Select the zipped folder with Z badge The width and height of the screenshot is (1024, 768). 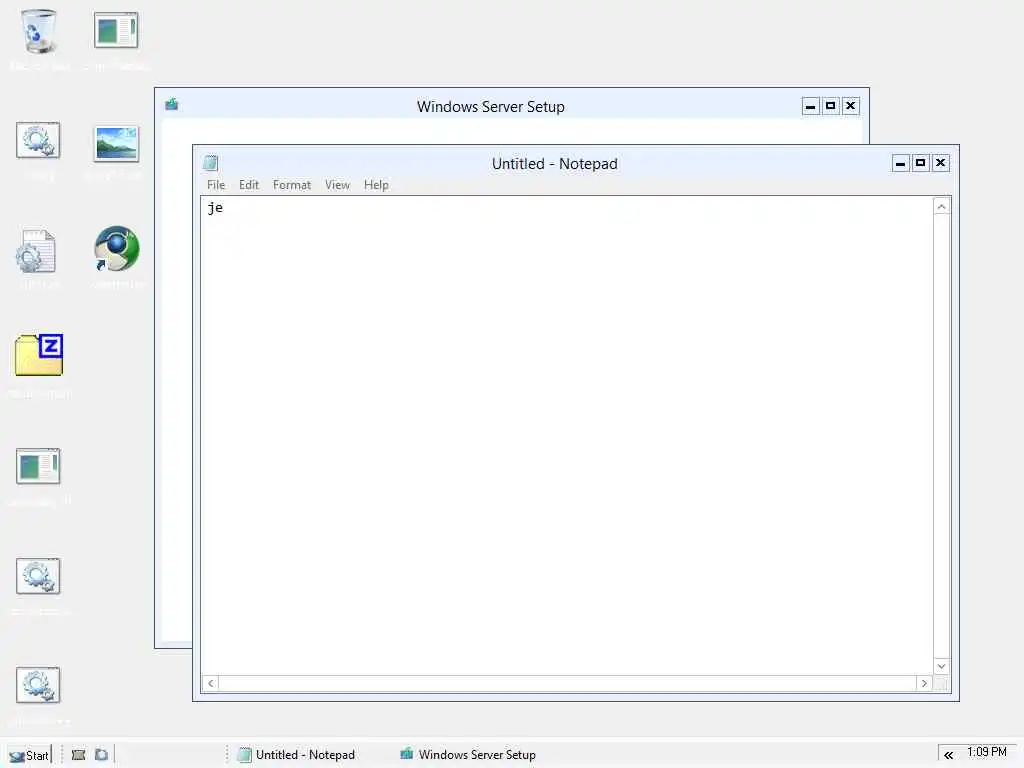39,355
